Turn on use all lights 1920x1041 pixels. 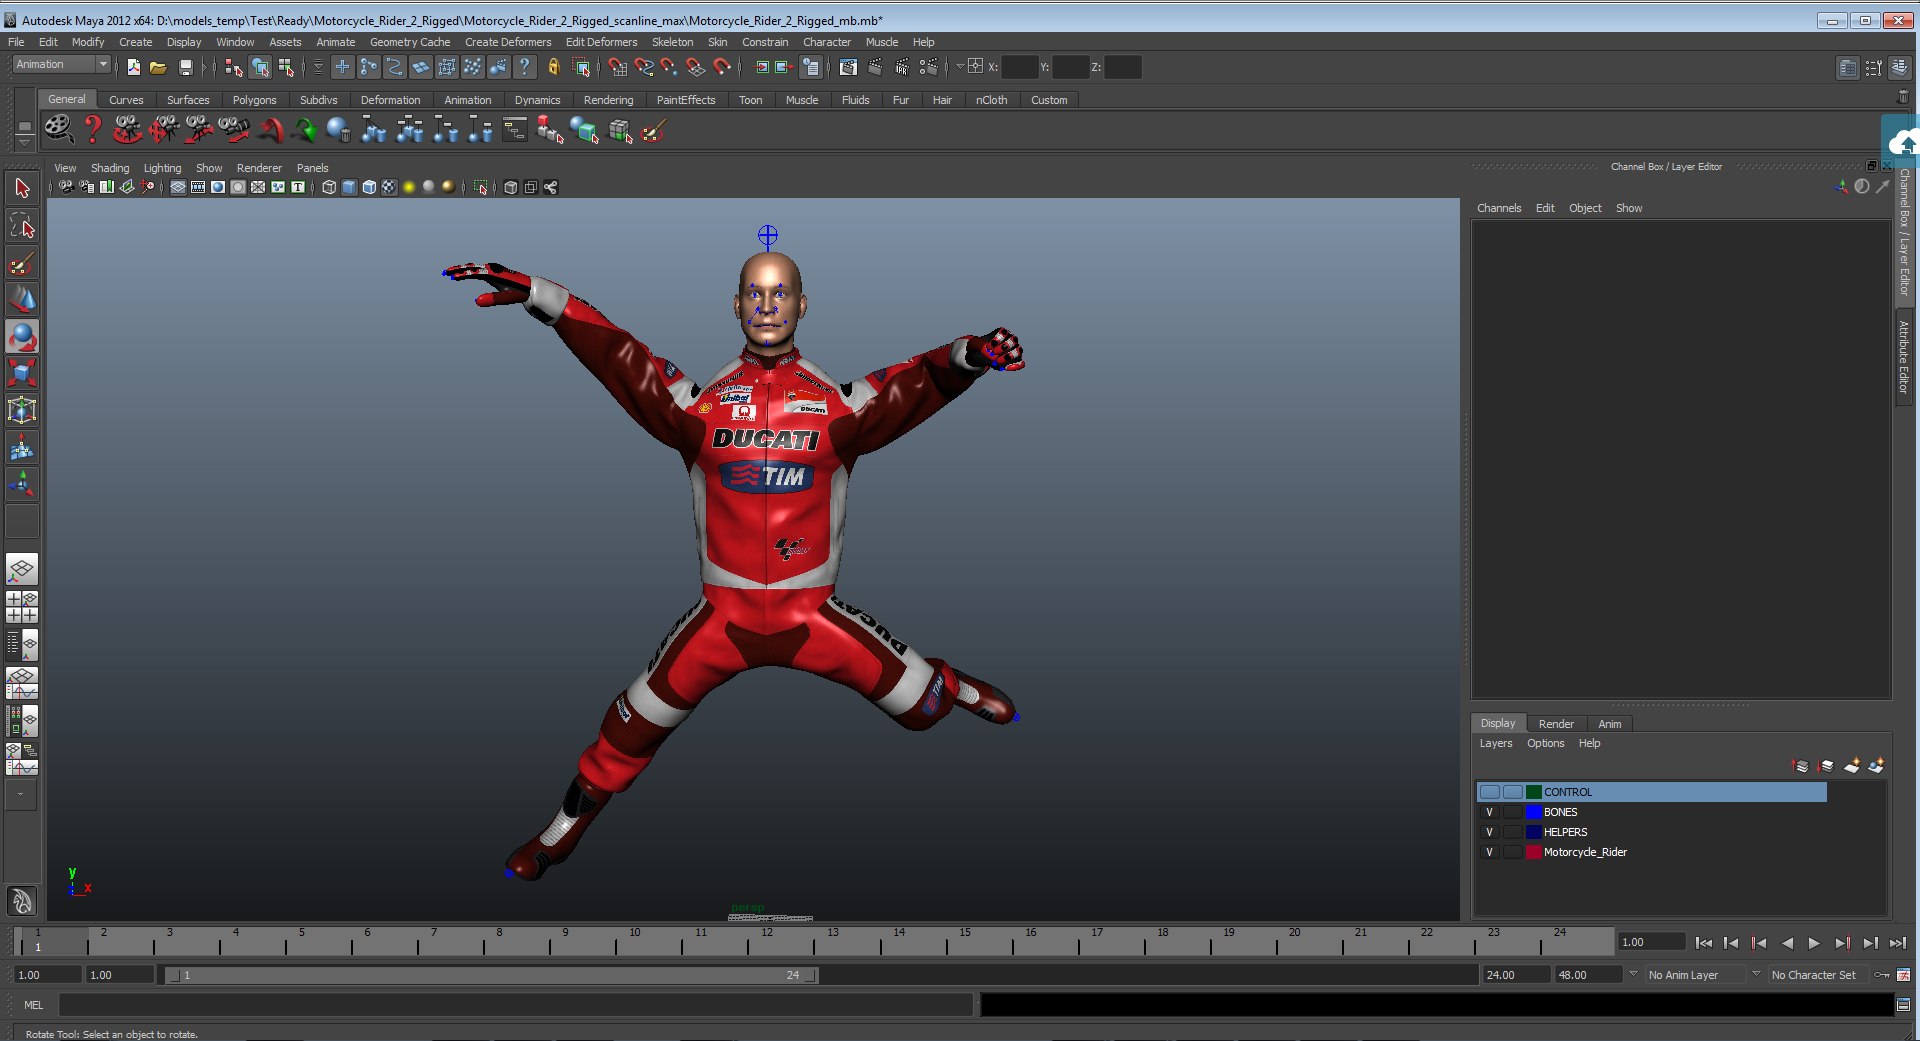[x=409, y=187]
